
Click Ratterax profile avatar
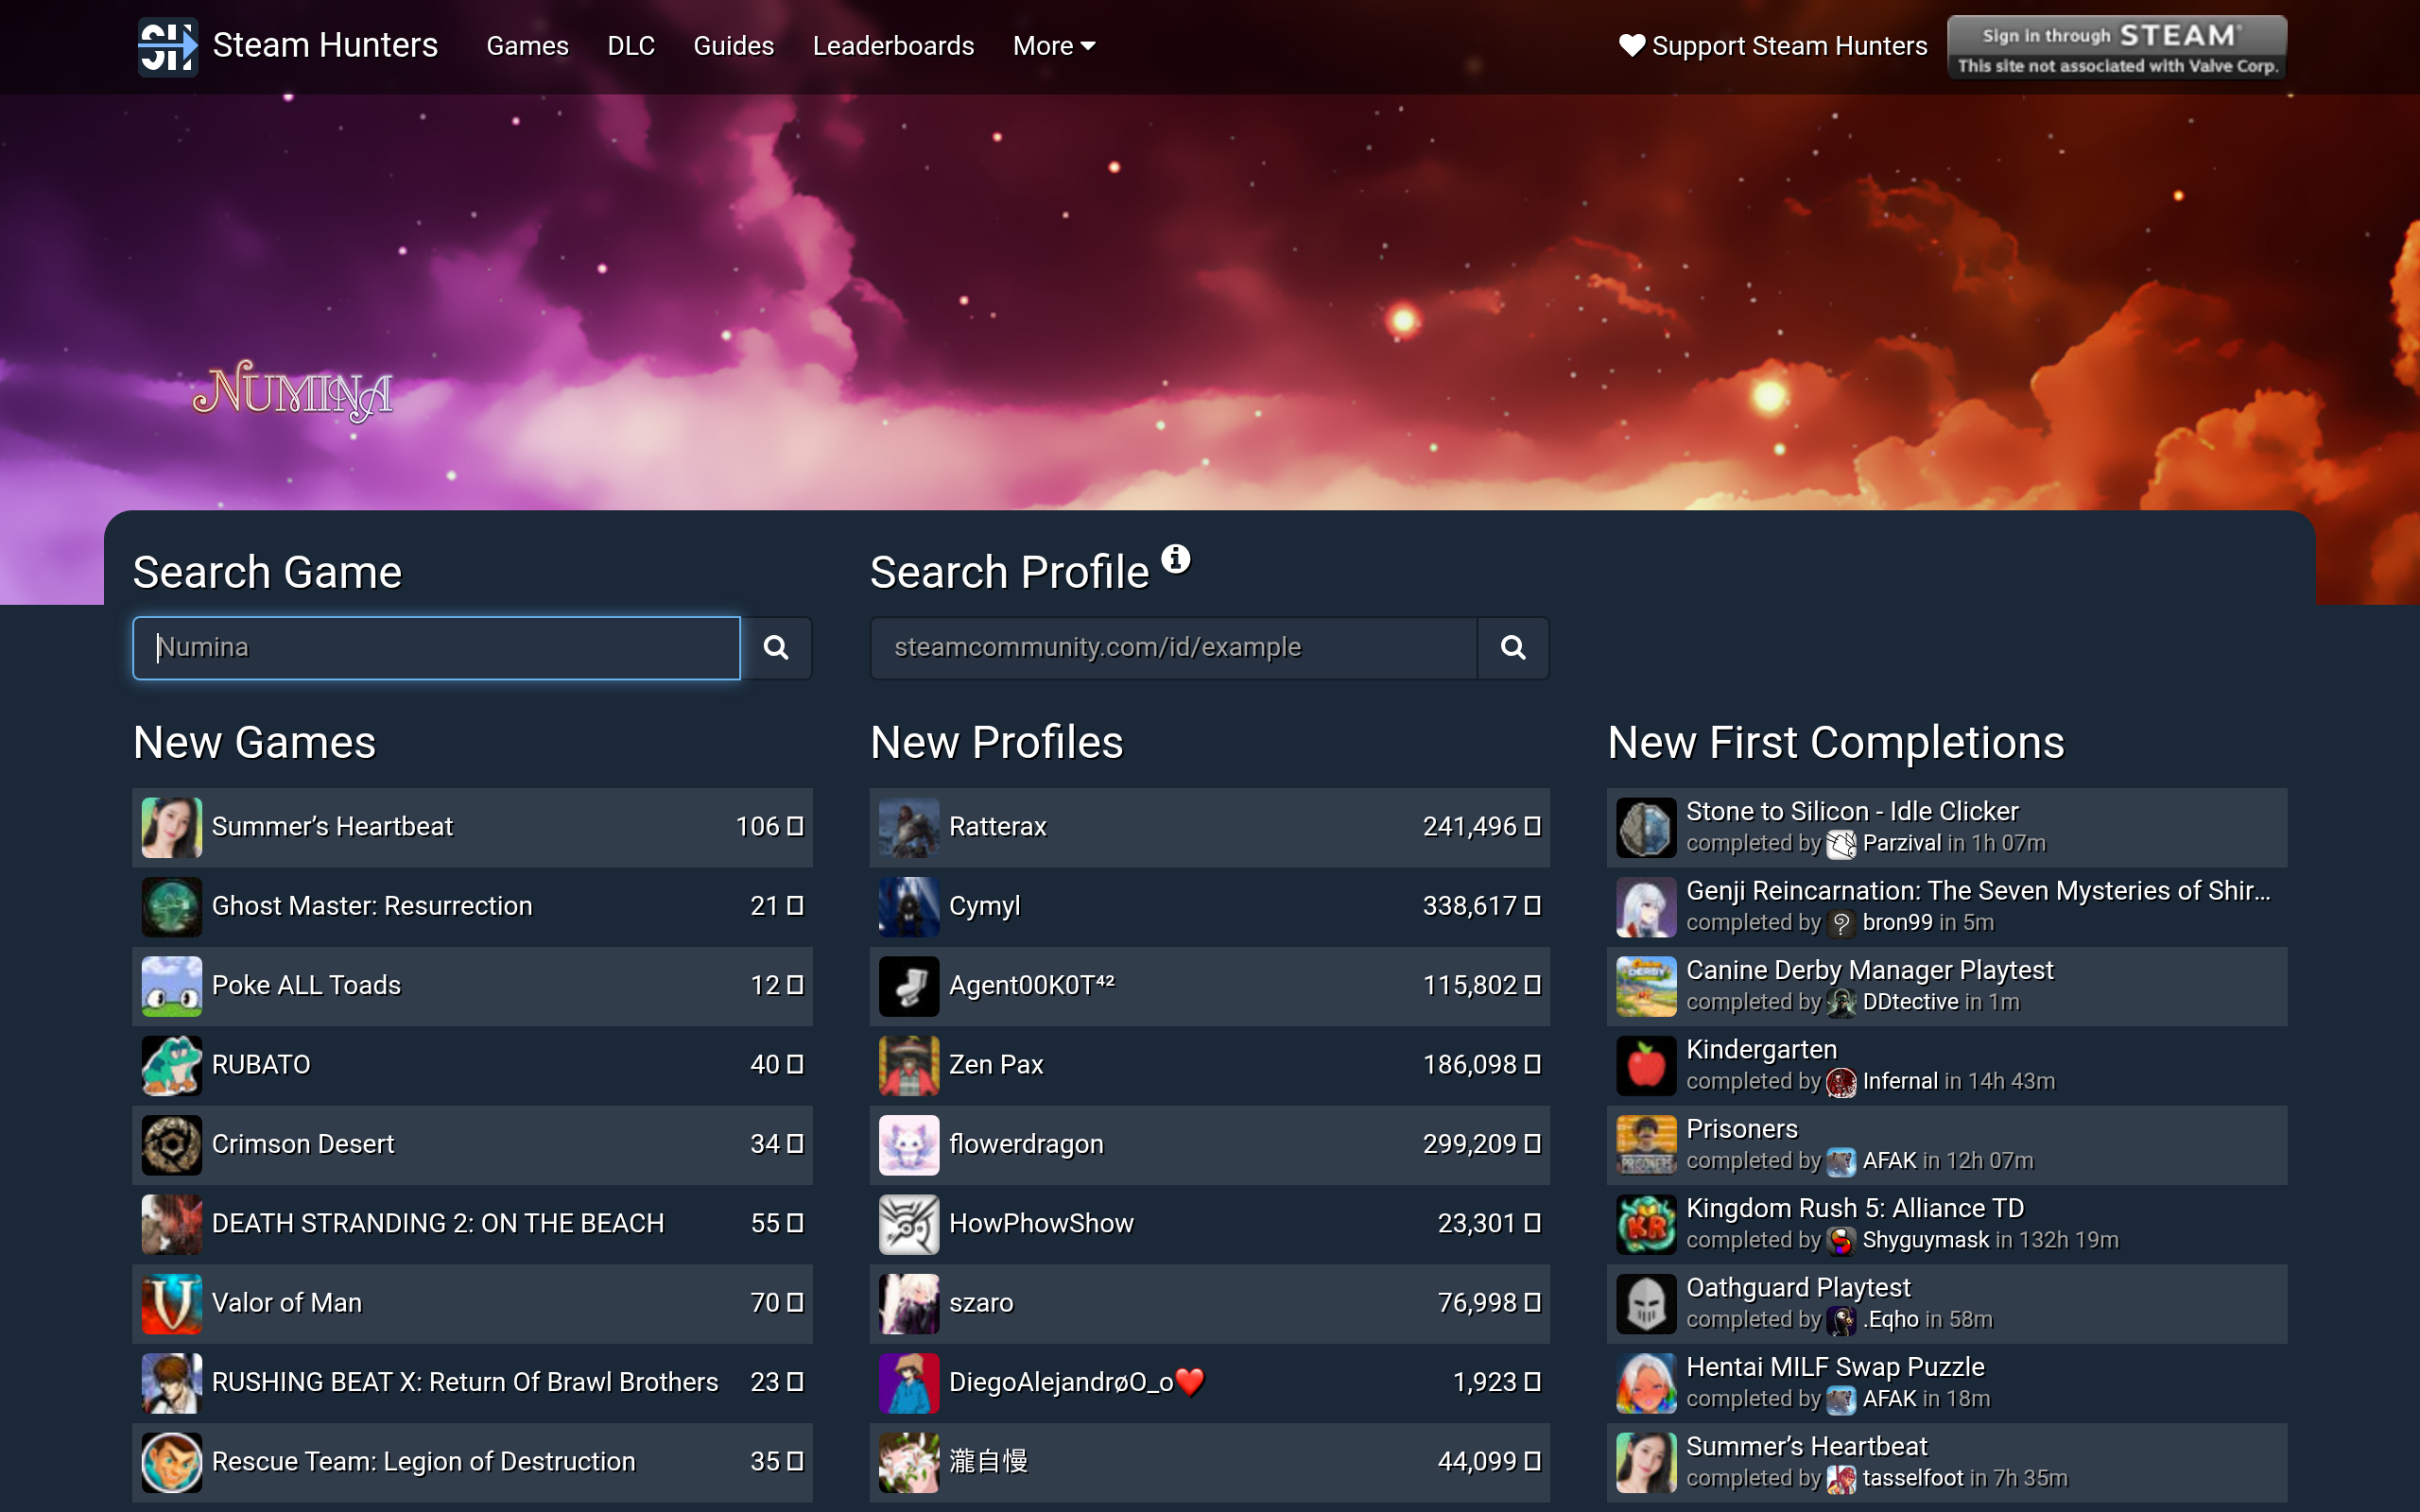point(909,827)
